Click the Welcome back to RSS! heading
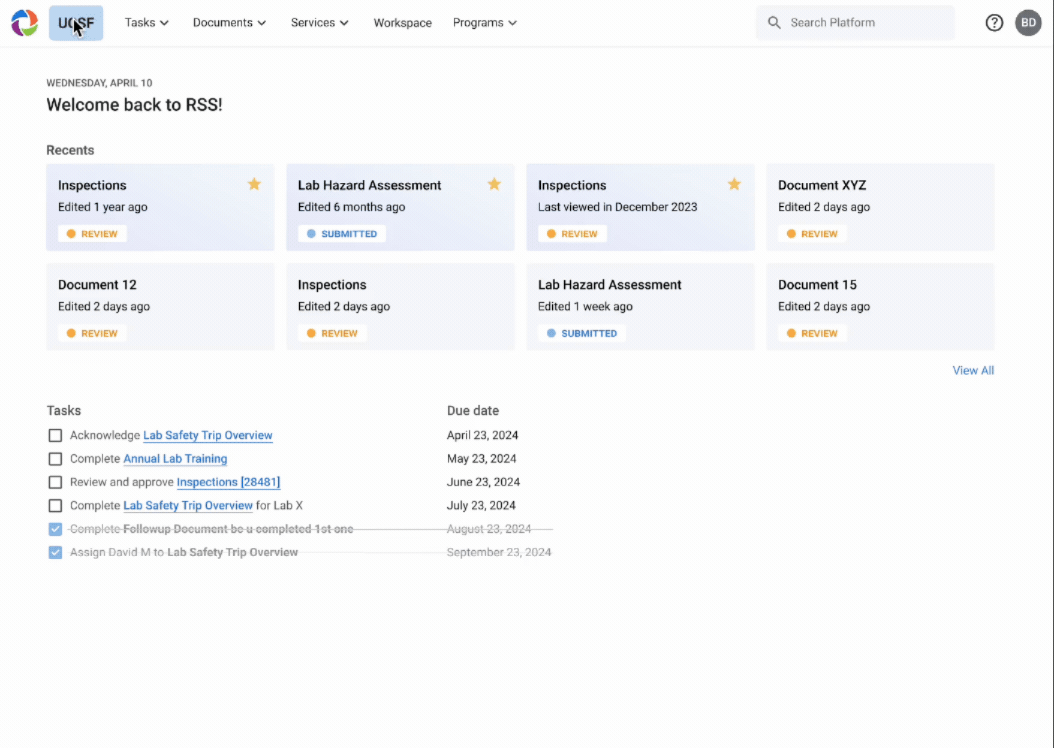 (x=134, y=105)
